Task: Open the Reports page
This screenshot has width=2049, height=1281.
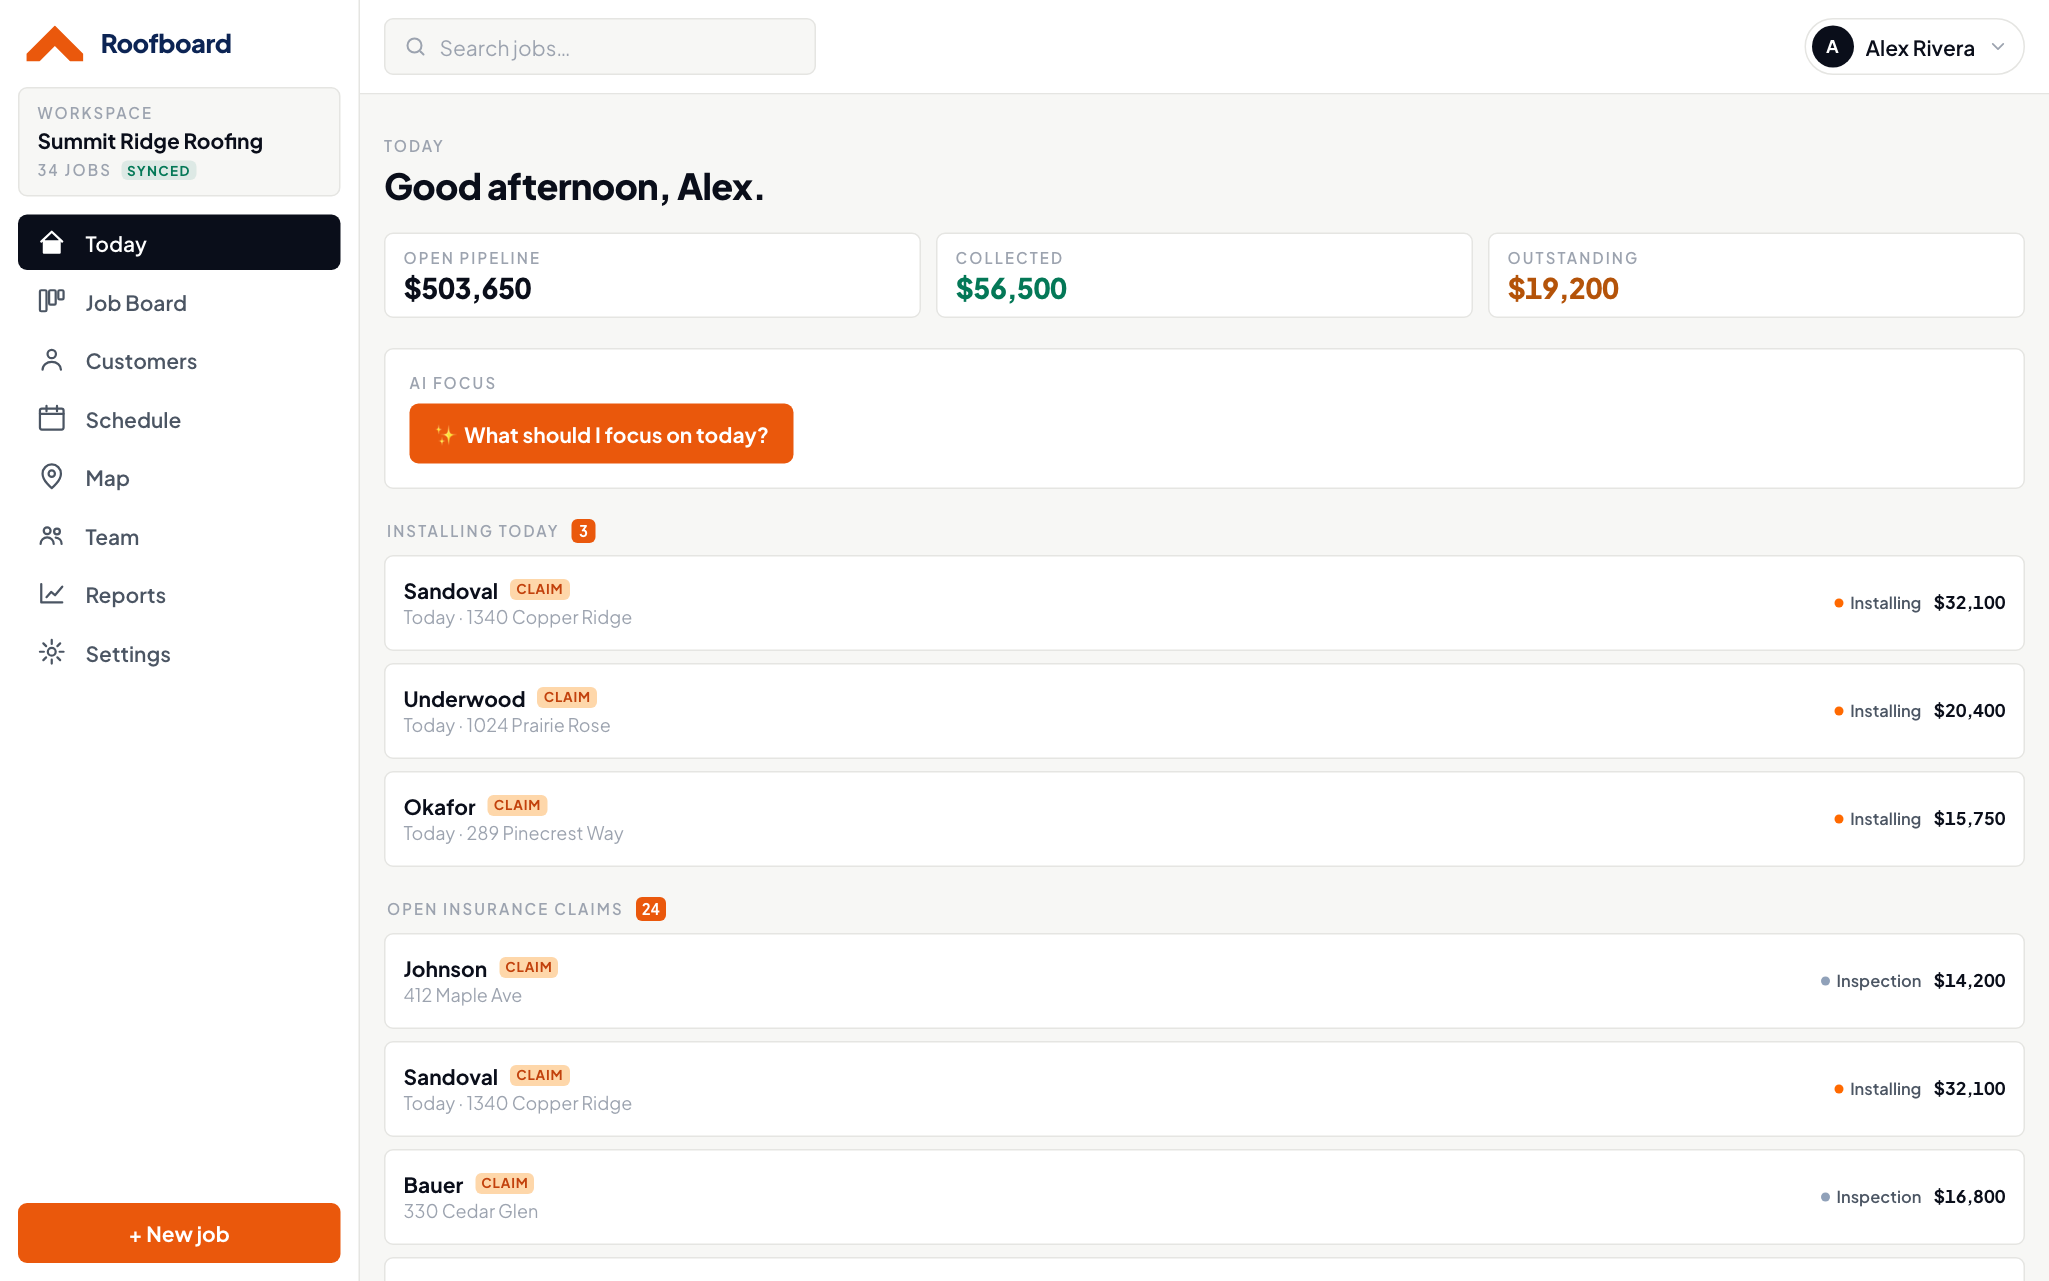Action: 179,595
